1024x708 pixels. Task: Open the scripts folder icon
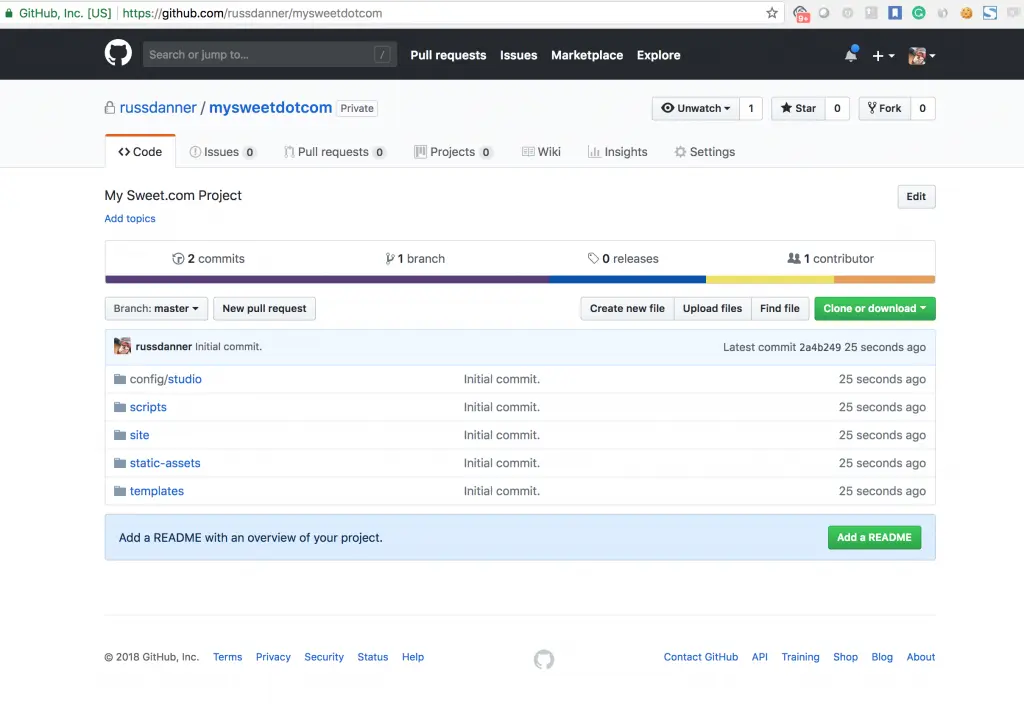120,407
